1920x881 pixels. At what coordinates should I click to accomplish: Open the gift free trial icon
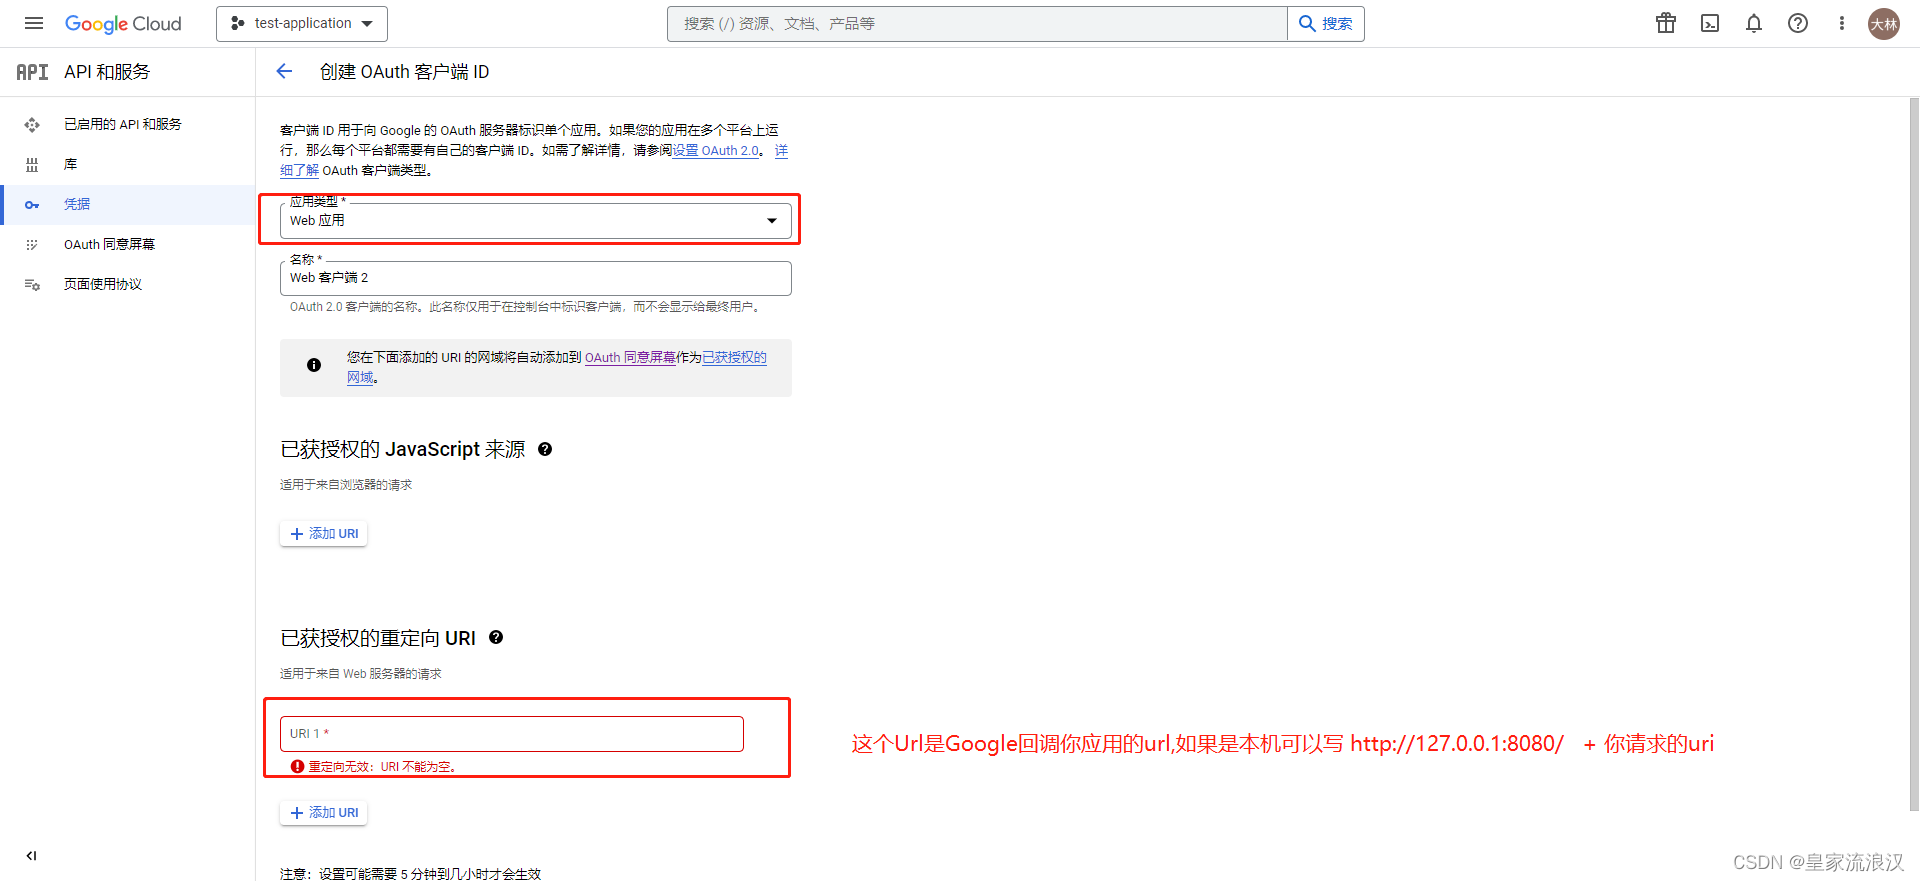(x=1666, y=23)
